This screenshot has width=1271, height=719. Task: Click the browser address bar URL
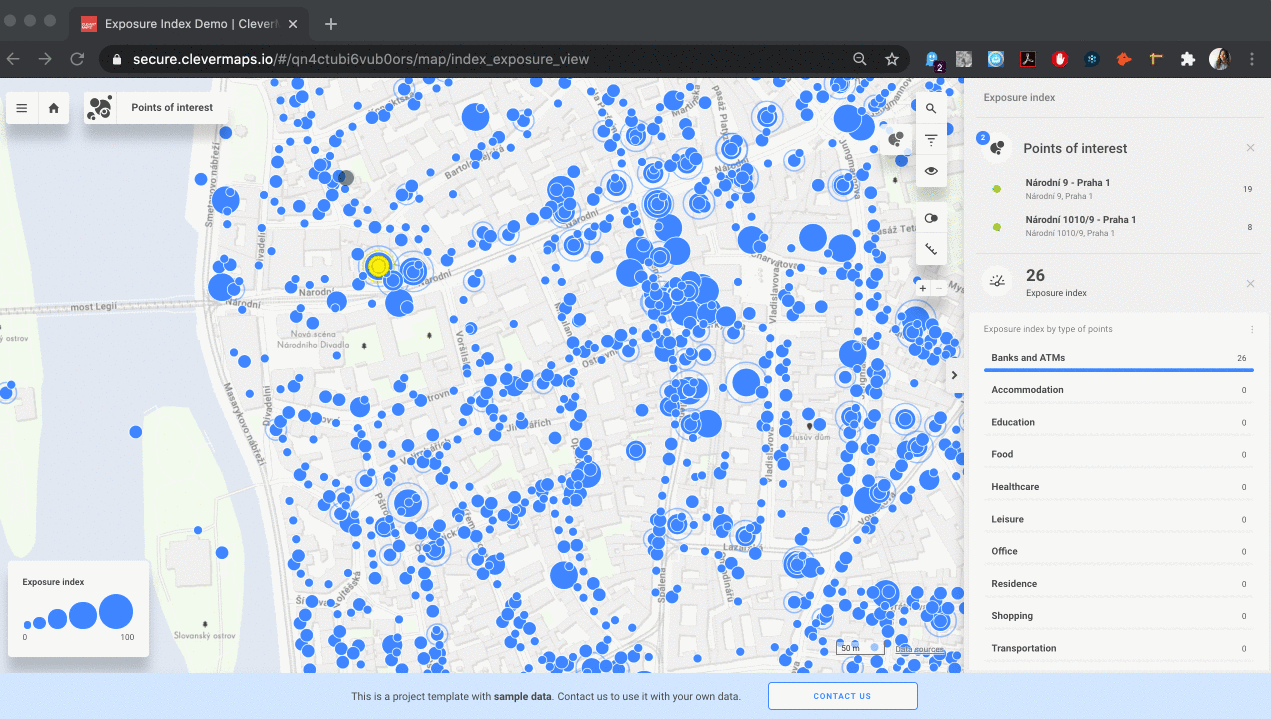point(360,59)
